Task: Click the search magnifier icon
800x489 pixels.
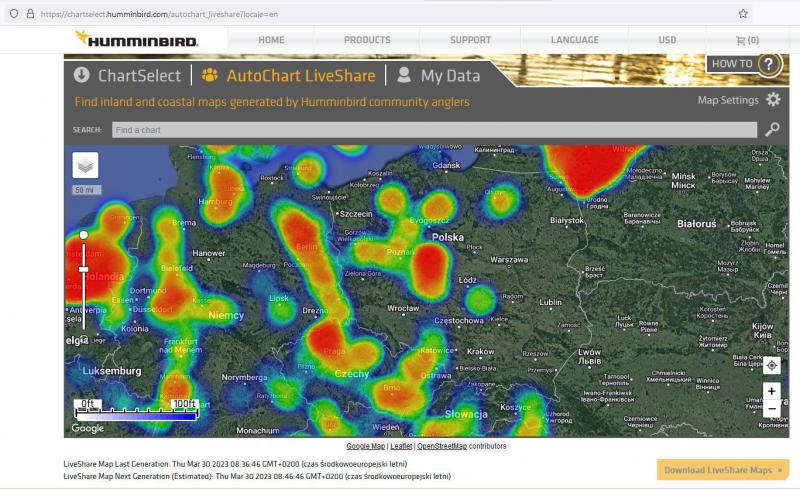Action: click(x=772, y=130)
